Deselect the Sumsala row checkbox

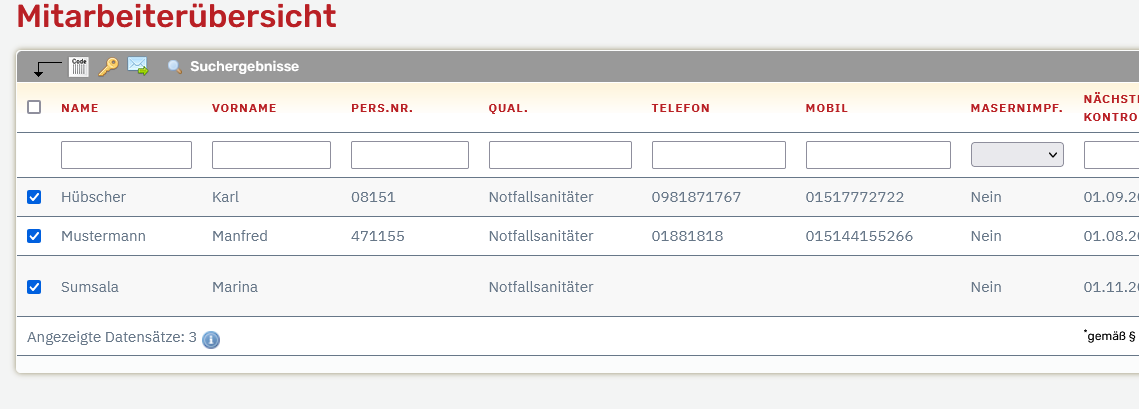coord(34,287)
